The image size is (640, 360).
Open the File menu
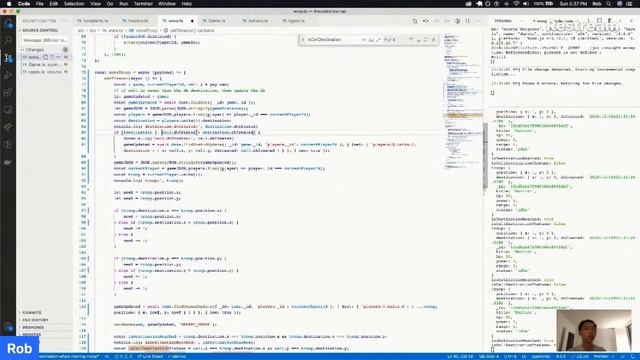(40, 4)
